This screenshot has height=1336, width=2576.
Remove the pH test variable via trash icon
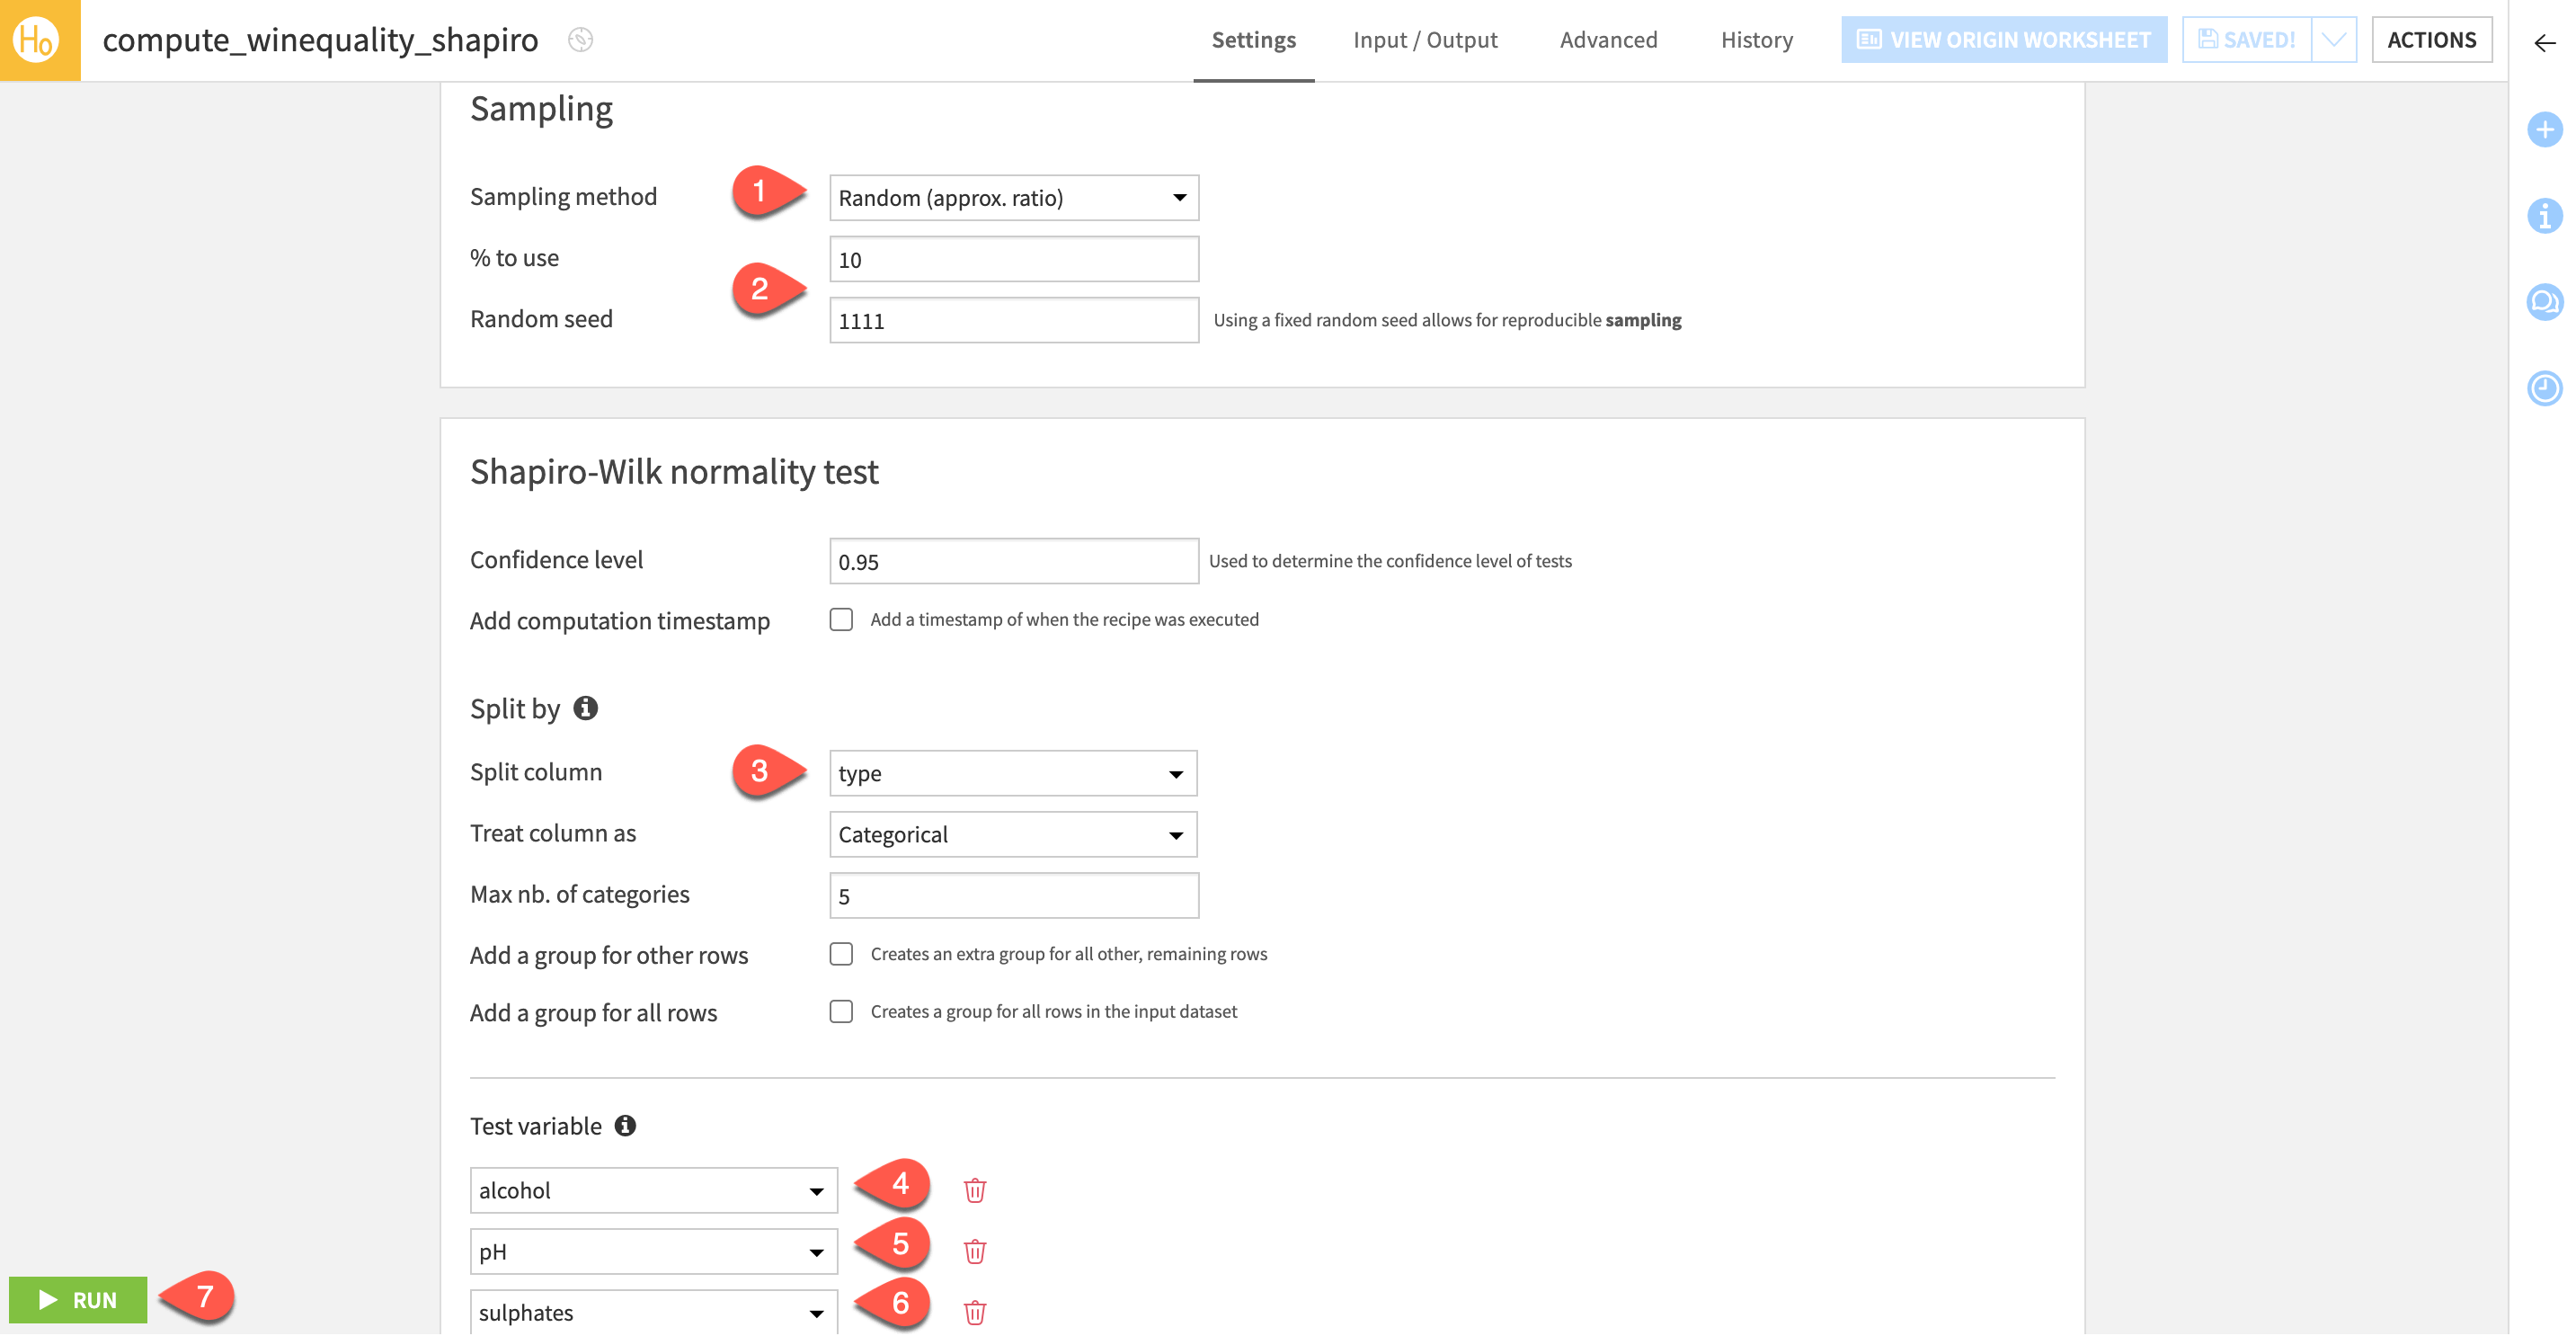click(974, 1251)
